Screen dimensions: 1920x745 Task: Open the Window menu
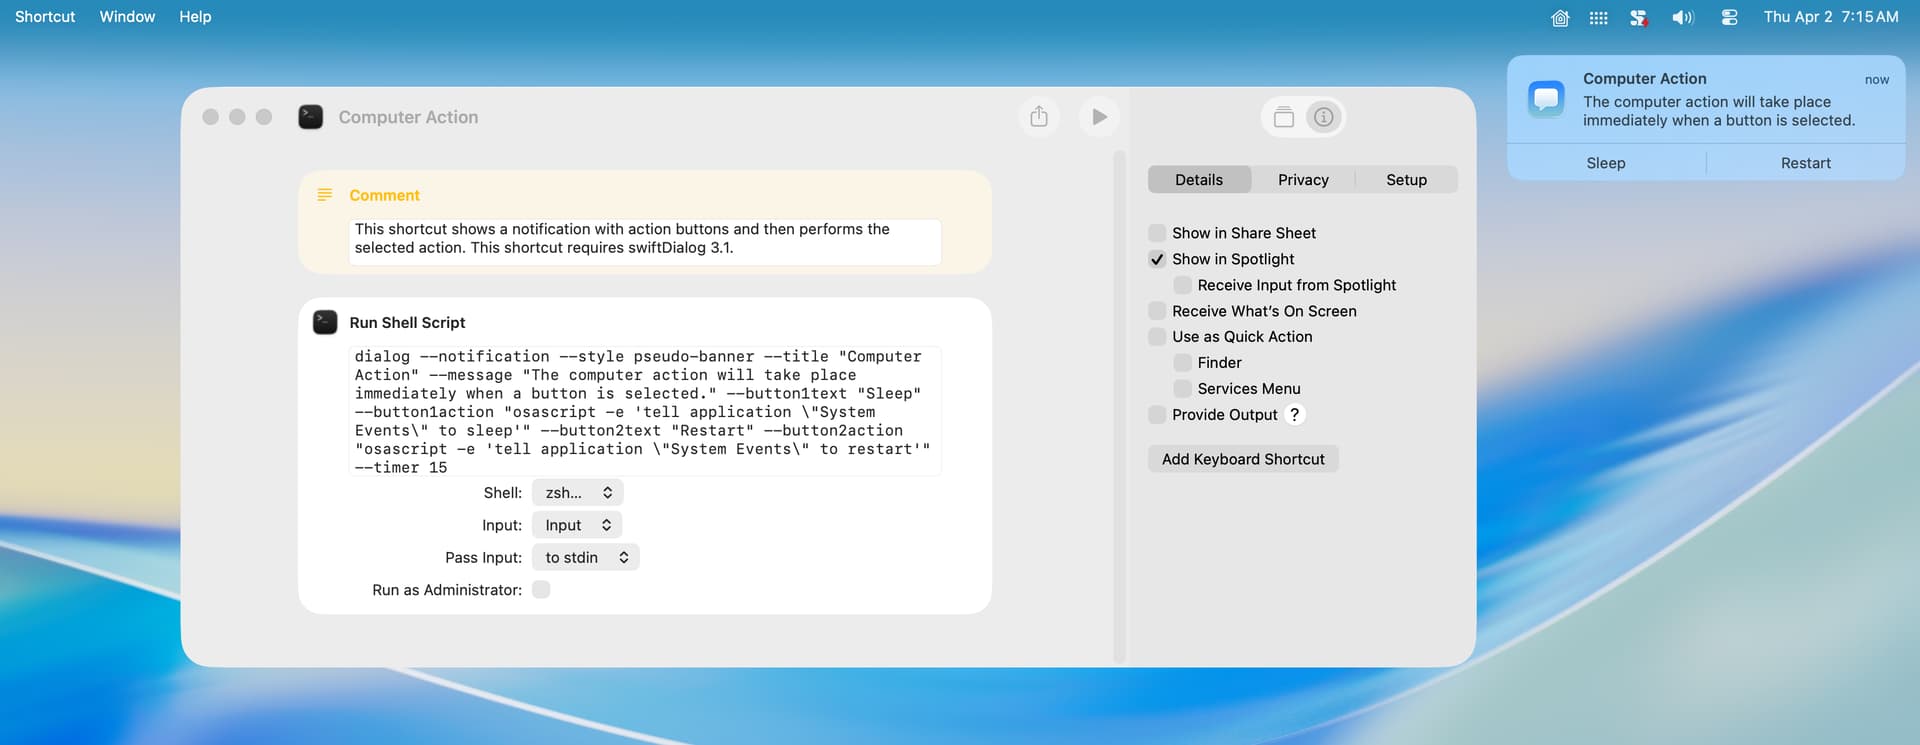point(127,17)
